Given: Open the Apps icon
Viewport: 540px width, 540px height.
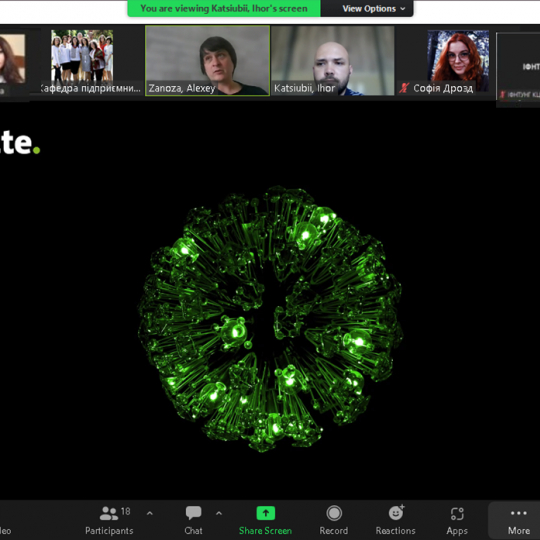Looking at the screenshot, I should click(x=457, y=513).
